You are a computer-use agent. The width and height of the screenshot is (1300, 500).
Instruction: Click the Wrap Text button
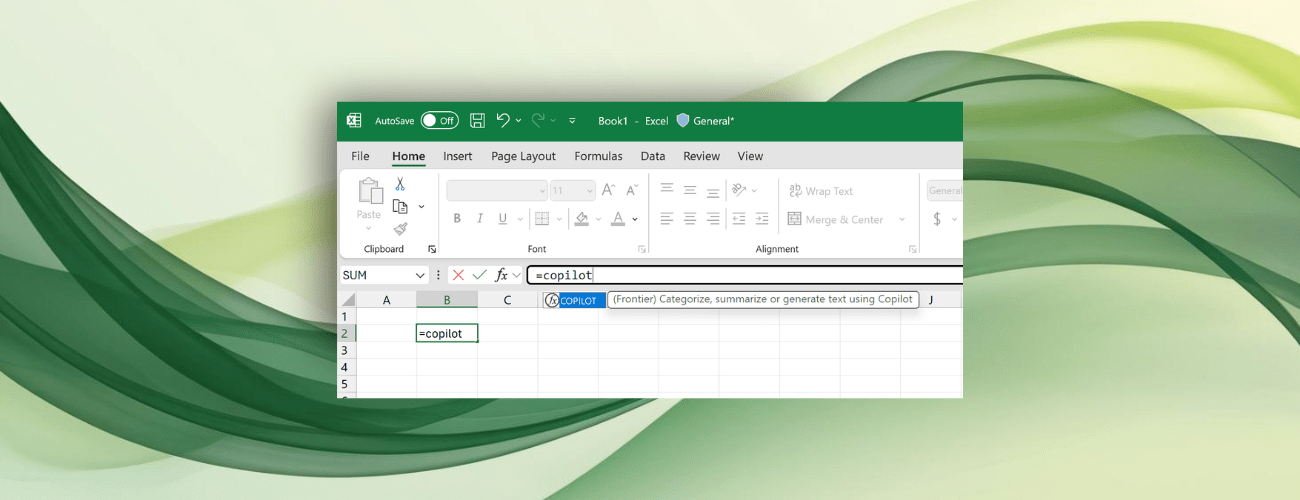point(820,191)
